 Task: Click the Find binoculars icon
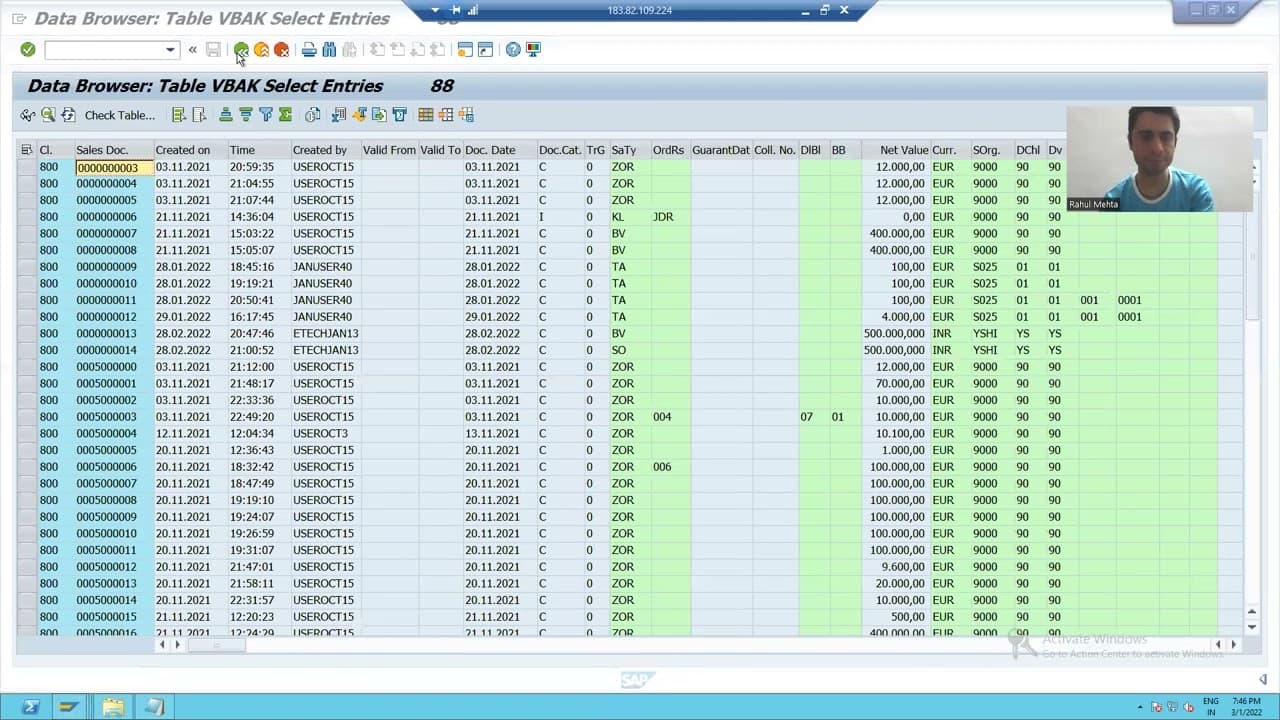pos(329,49)
